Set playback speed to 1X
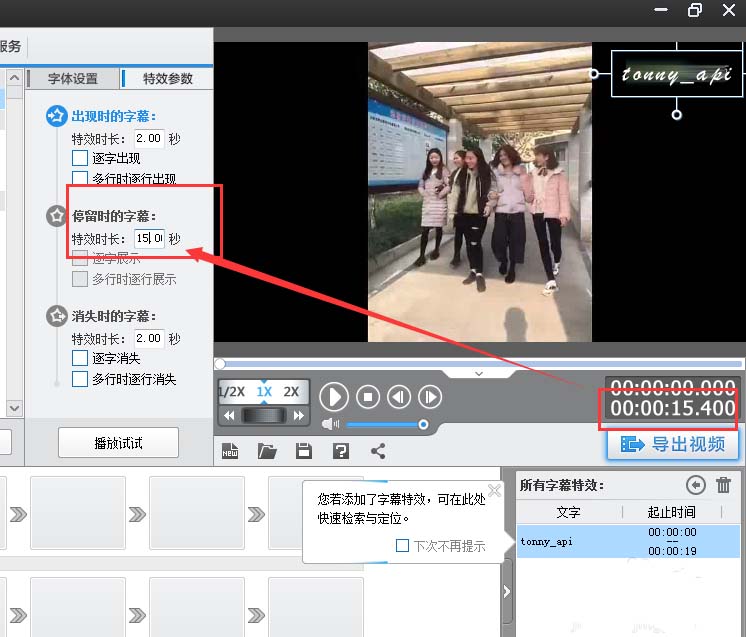The height and width of the screenshot is (637, 746). click(264, 392)
